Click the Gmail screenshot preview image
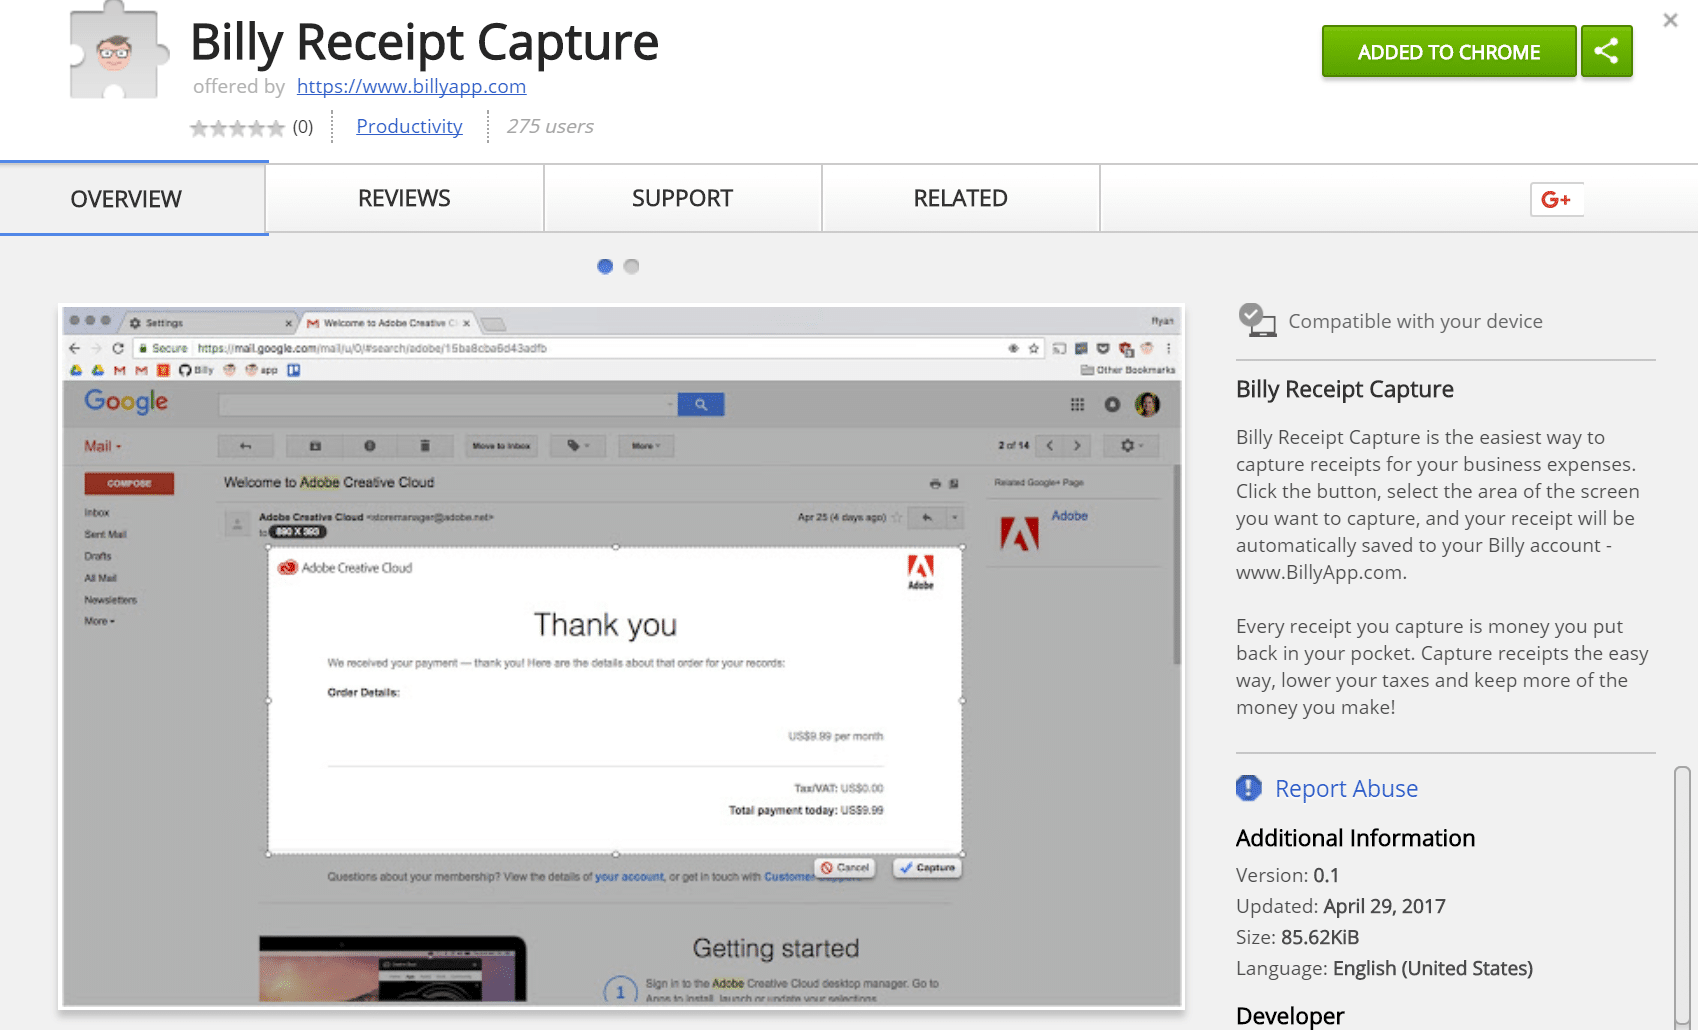Viewport: 1698px width, 1030px height. 621,656
